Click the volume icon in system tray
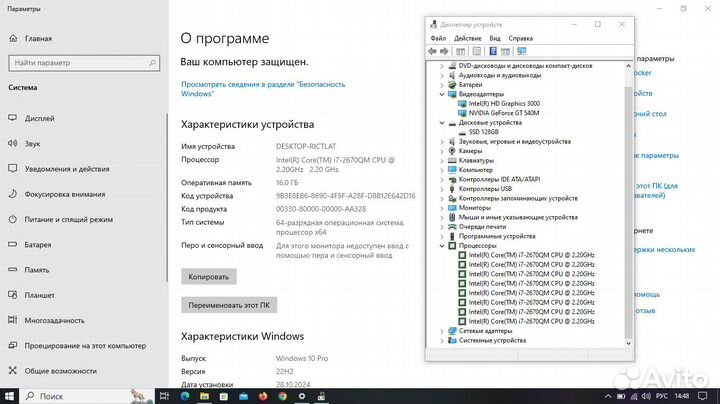This screenshot has width=720, height=404. coord(646,396)
